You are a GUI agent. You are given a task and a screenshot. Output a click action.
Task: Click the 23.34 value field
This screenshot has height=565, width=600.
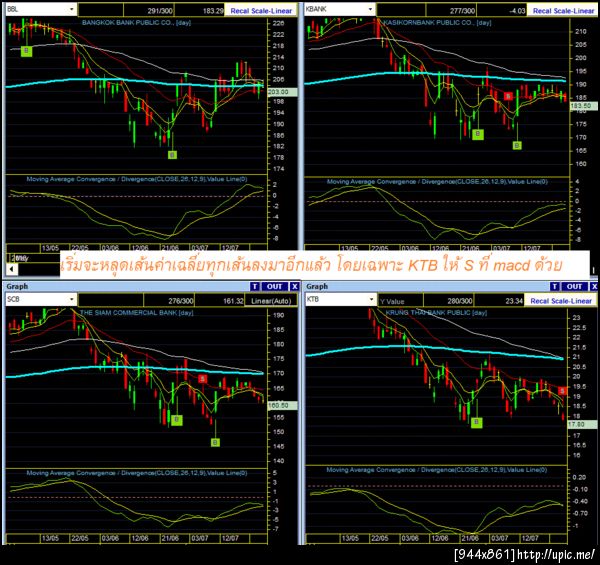pyautogui.click(x=500, y=301)
